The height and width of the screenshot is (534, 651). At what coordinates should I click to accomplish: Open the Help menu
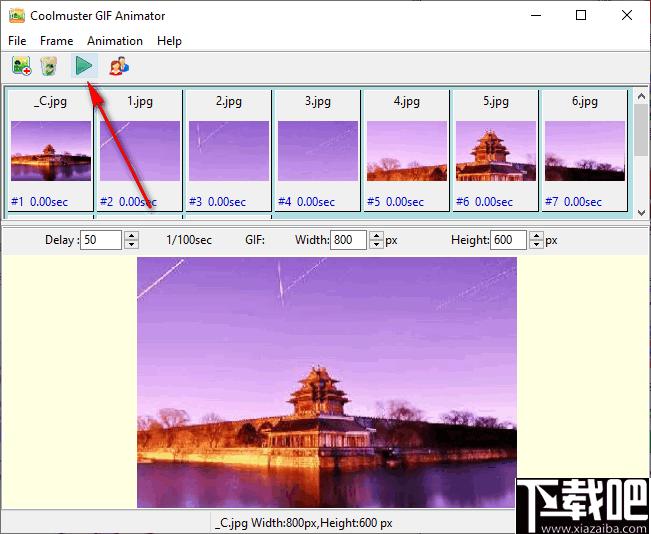point(169,41)
